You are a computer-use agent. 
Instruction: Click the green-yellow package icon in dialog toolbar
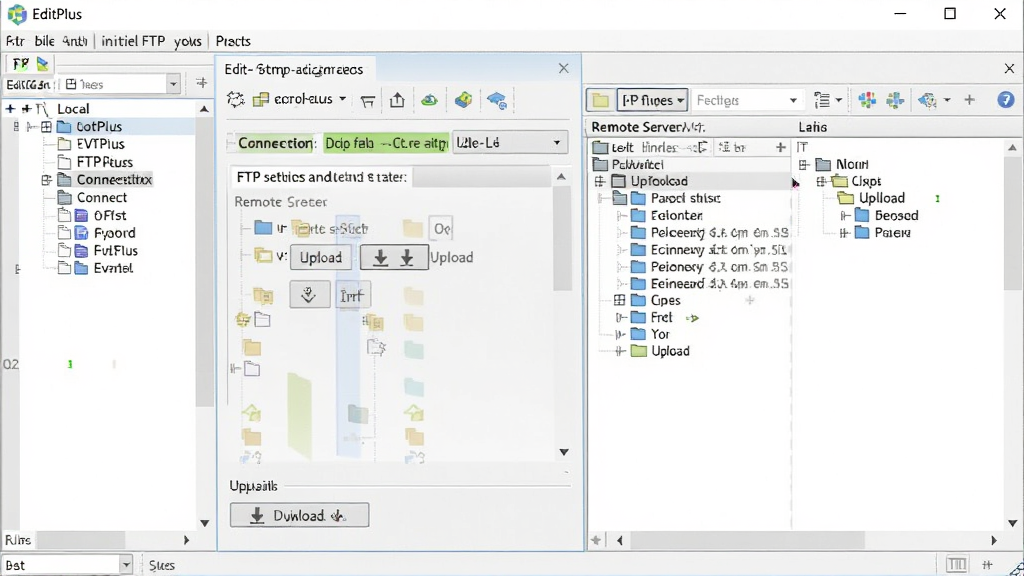tap(464, 99)
